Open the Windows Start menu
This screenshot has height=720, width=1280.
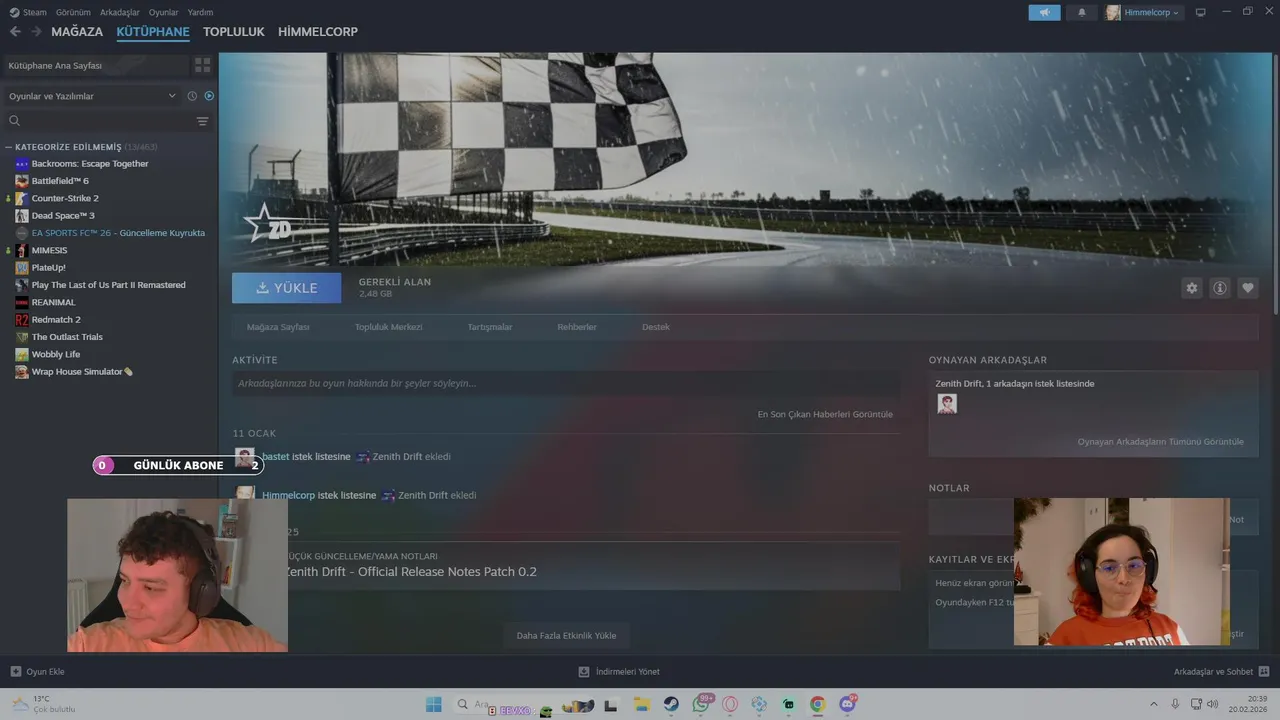(434, 704)
